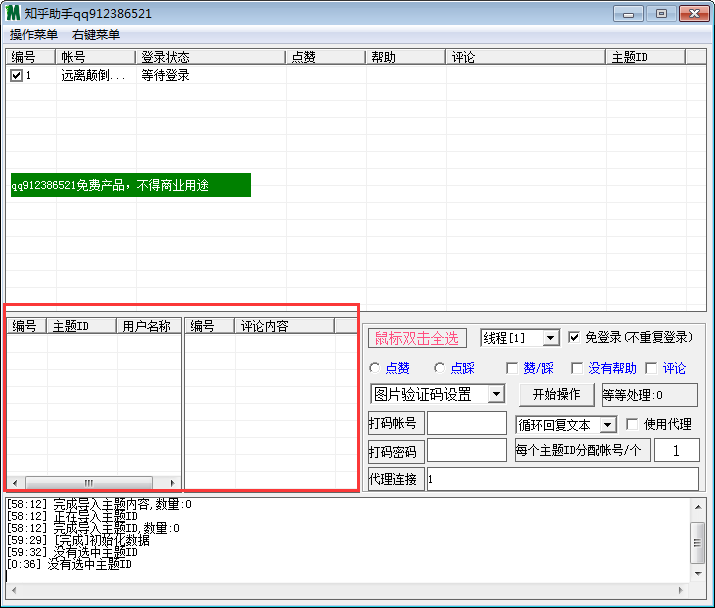Image resolution: width=715 pixels, height=608 pixels.
Task: Click the 打码密码 label button
Action: [396, 451]
